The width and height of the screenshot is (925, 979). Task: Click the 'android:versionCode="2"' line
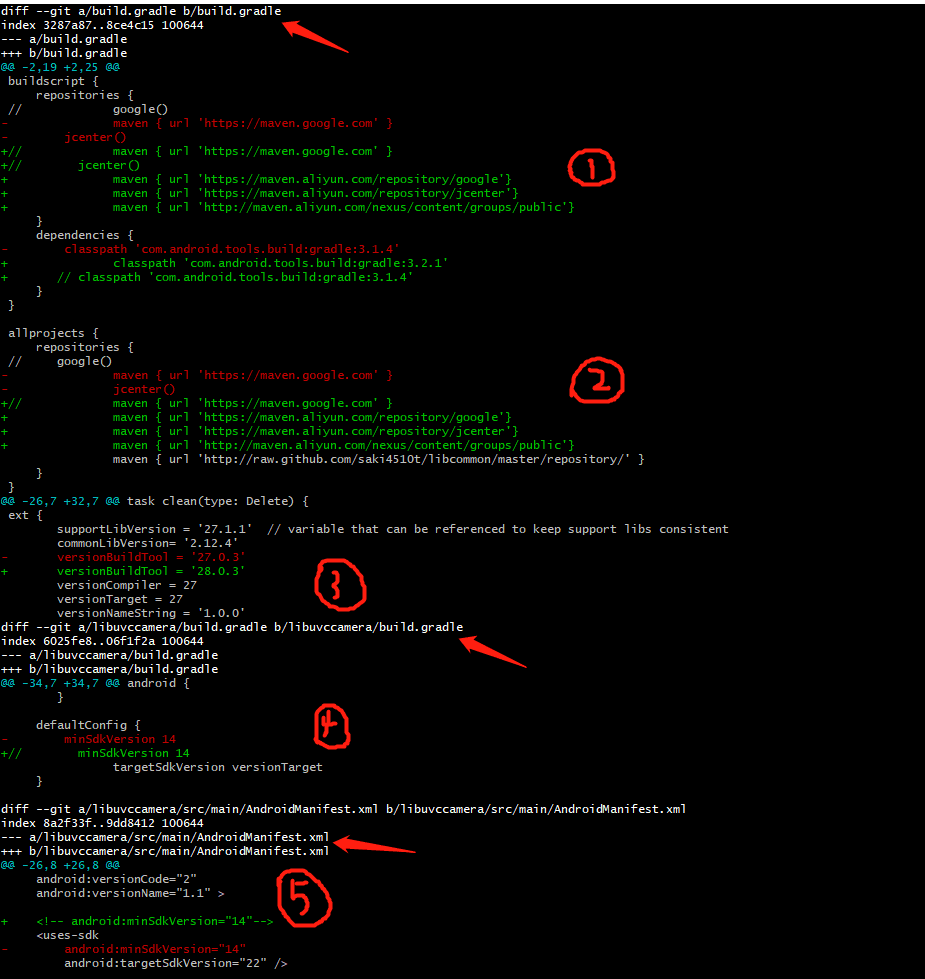(x=116, y=879)
